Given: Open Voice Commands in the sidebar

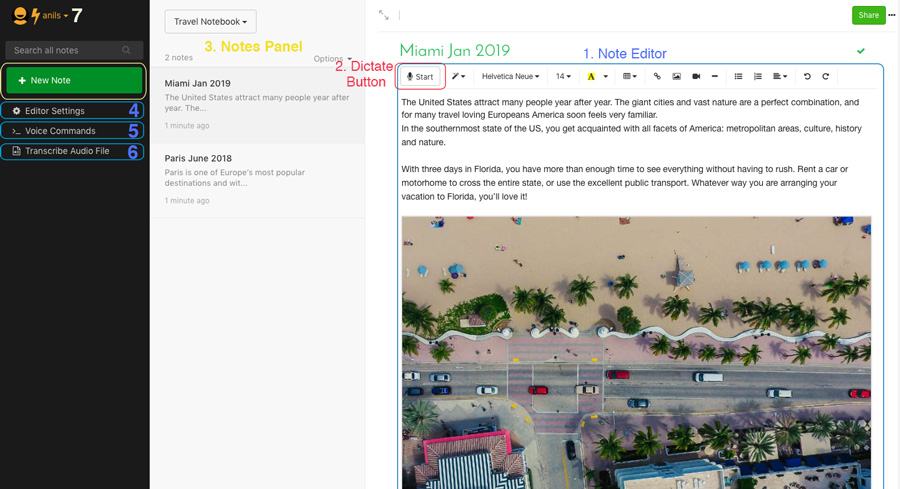Looking at the screenshot, I should (72, 131).
